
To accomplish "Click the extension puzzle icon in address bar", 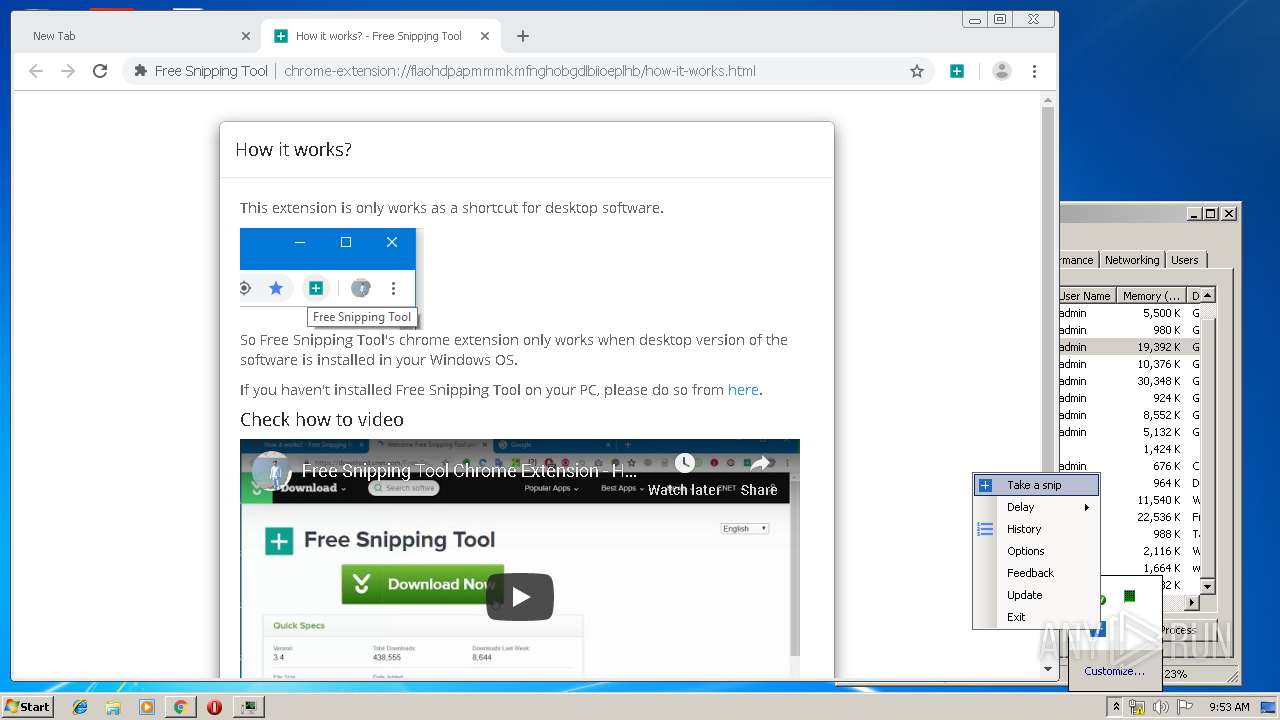I will [141, 71].
